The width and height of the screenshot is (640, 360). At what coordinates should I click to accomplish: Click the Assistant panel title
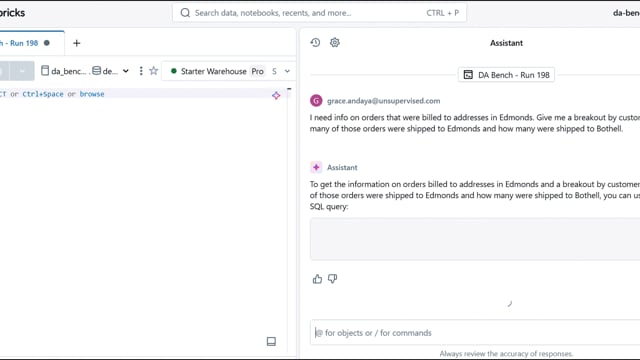pyautogui.click(x=506, y=43)
